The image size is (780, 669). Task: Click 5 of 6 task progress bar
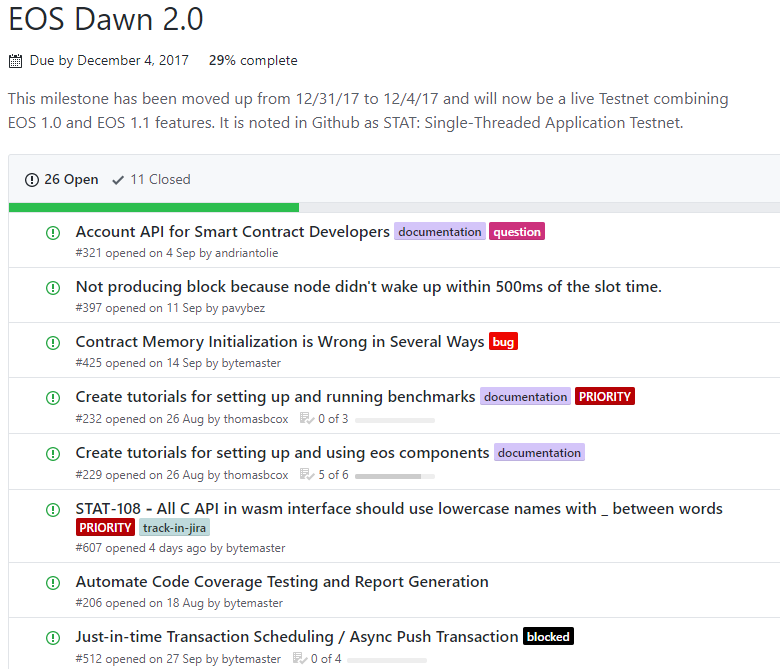[x=394, y=476]
